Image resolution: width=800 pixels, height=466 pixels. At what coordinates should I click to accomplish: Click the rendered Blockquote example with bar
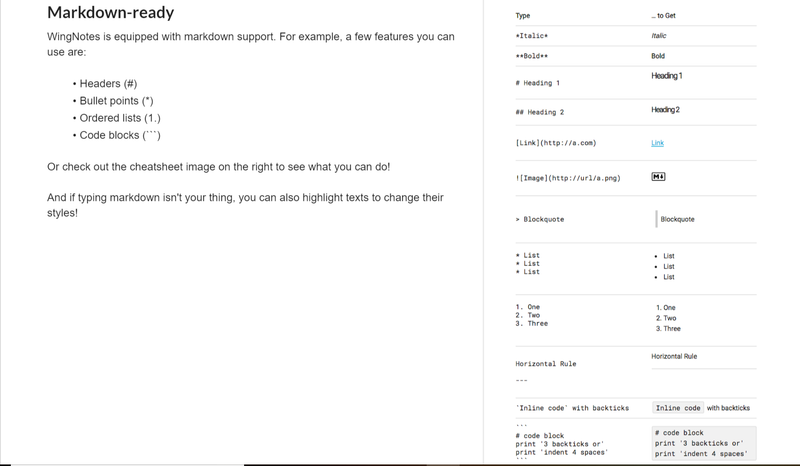pyautogui.click(x=675, y=219)
